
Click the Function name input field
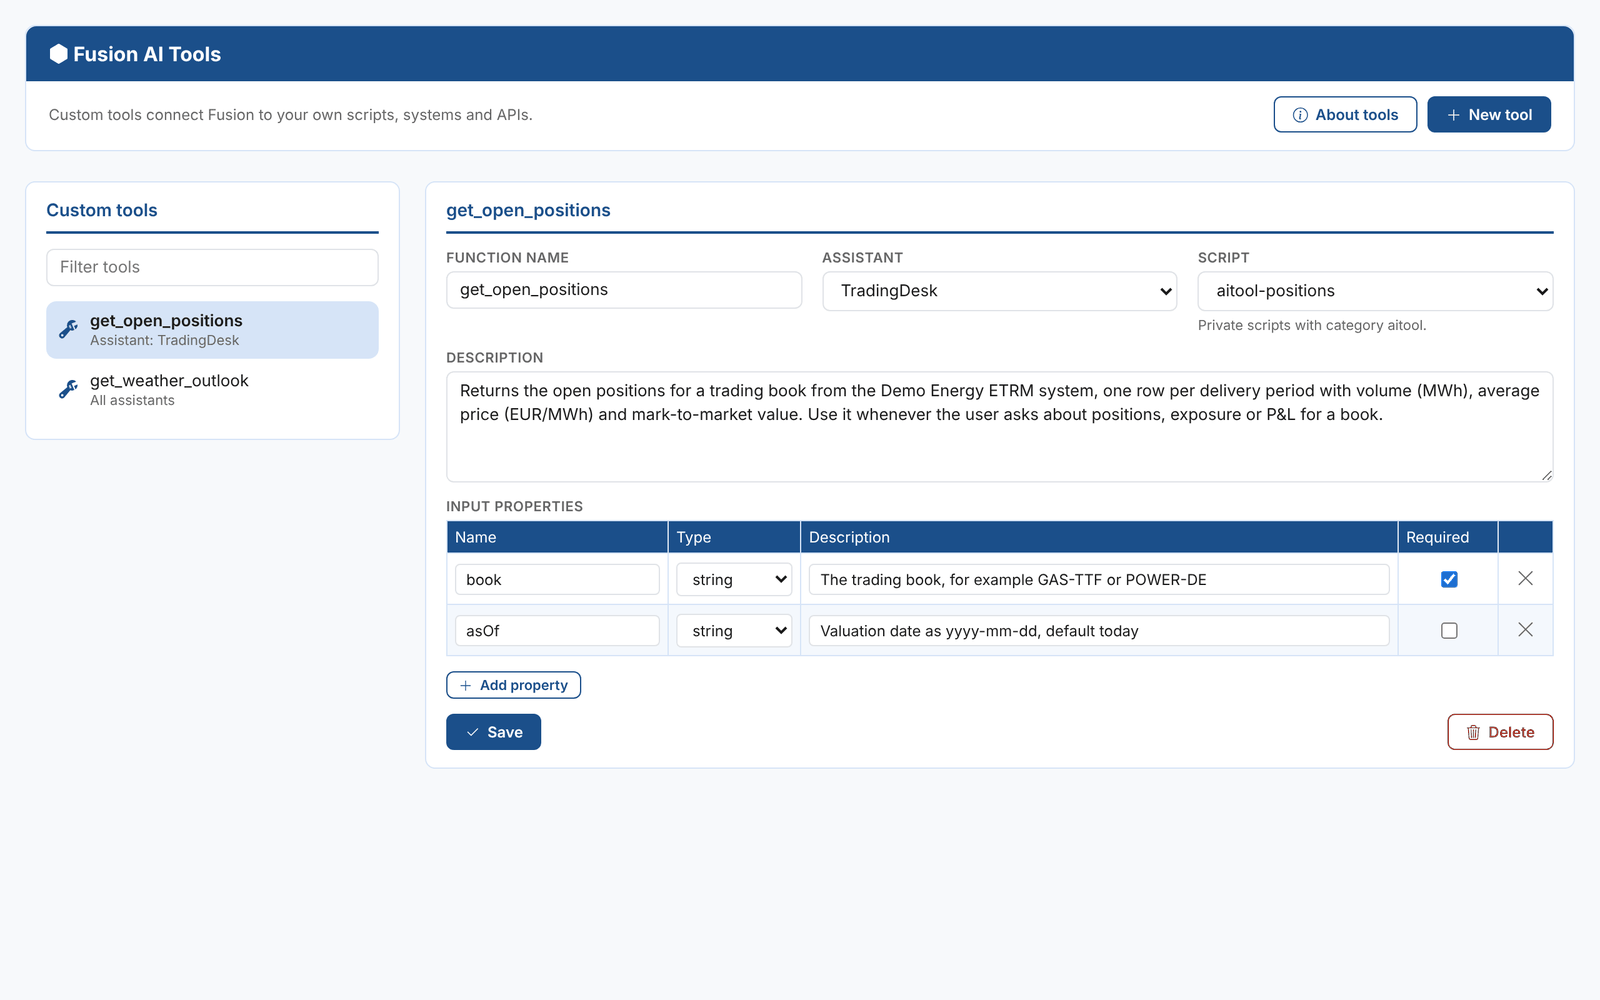[624, 290]
